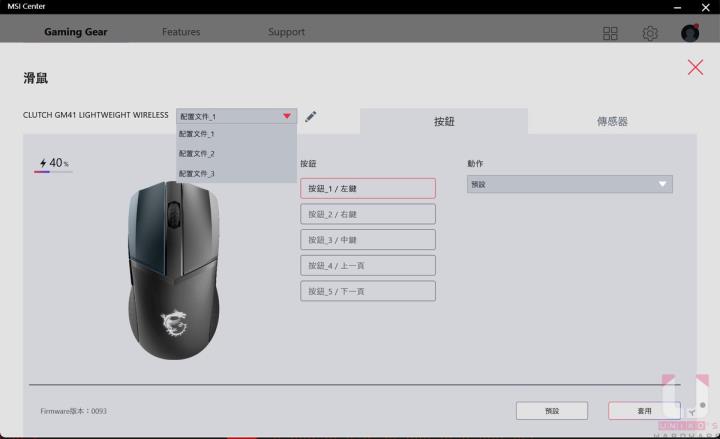Image resolution: width=720 pixels, height=439 pixels.
Task: Close the mouse panel with red X
Action: coord(695,68)
